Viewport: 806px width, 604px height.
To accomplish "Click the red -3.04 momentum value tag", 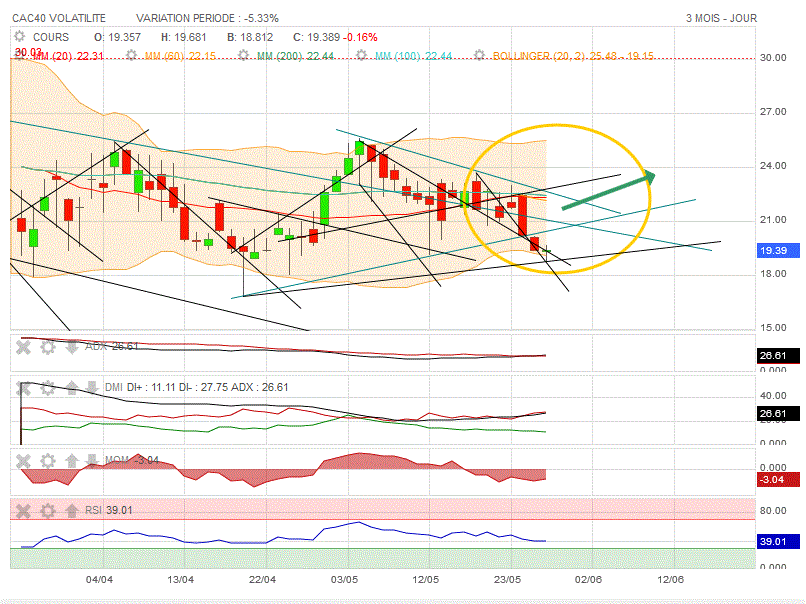I will [x=779, y=480].
